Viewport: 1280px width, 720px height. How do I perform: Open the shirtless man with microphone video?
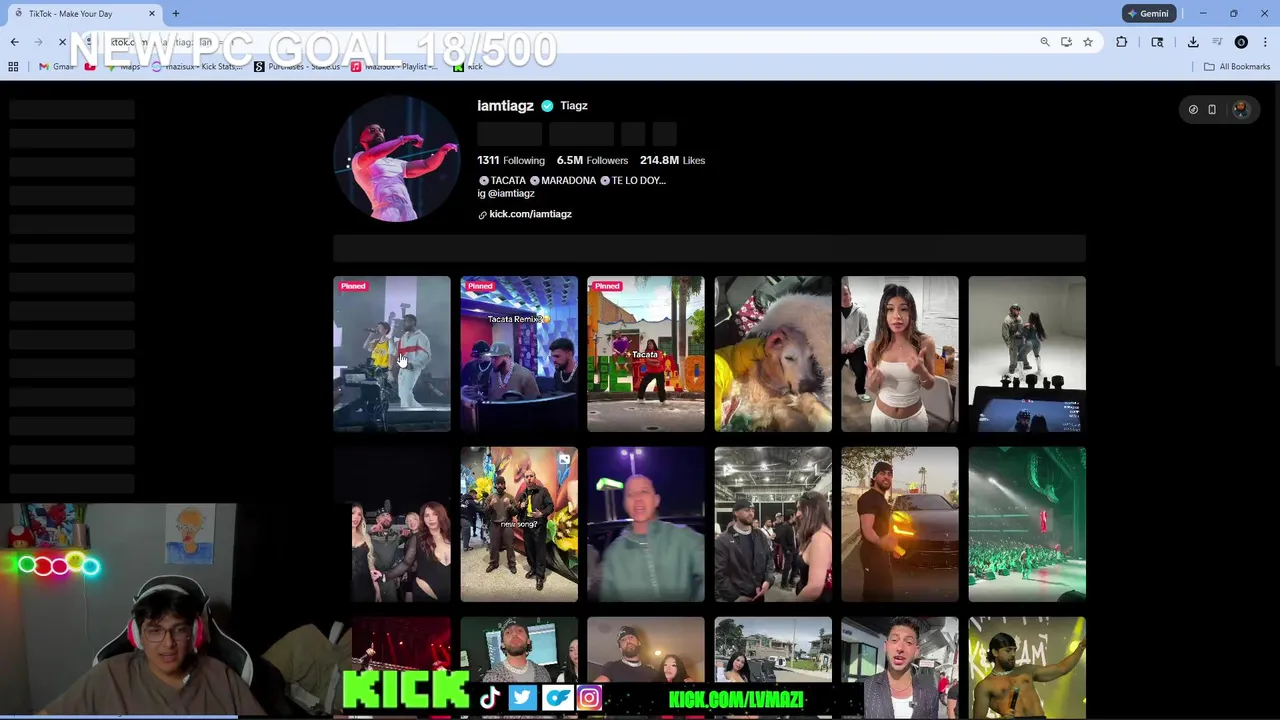pyautogui.click(x=1027, y=667)
